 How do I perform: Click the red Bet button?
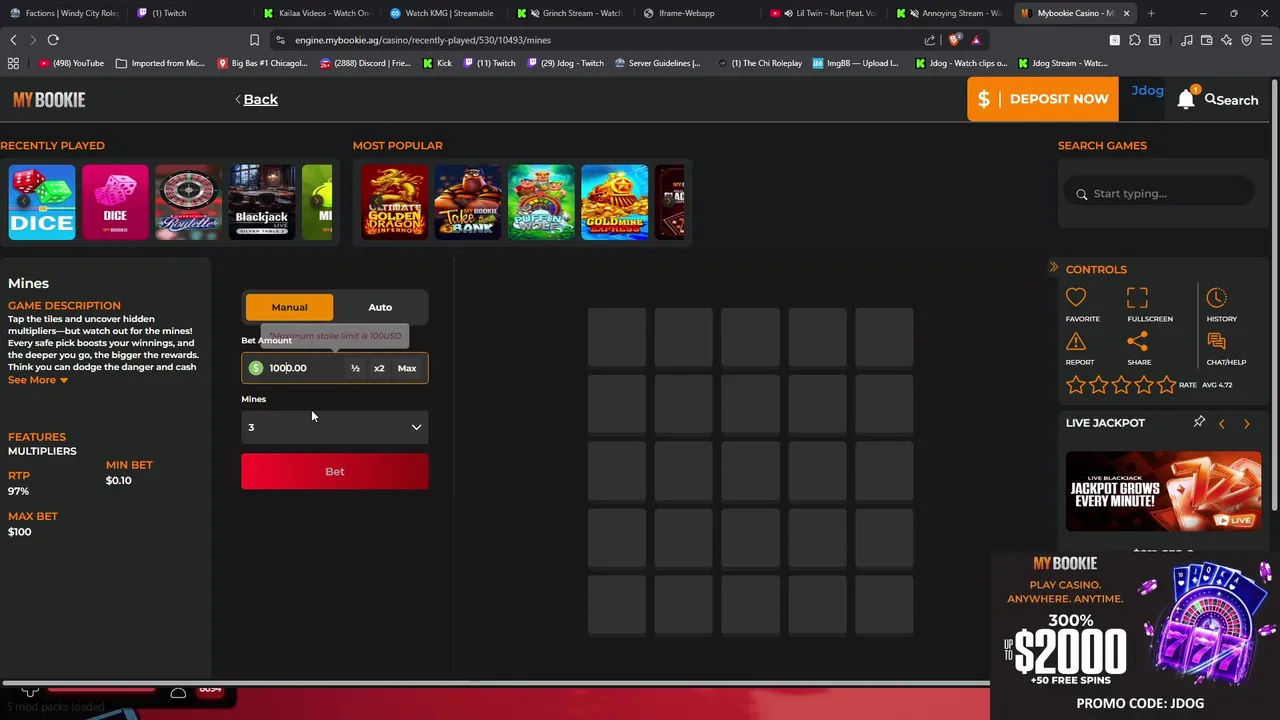point(334,471)
